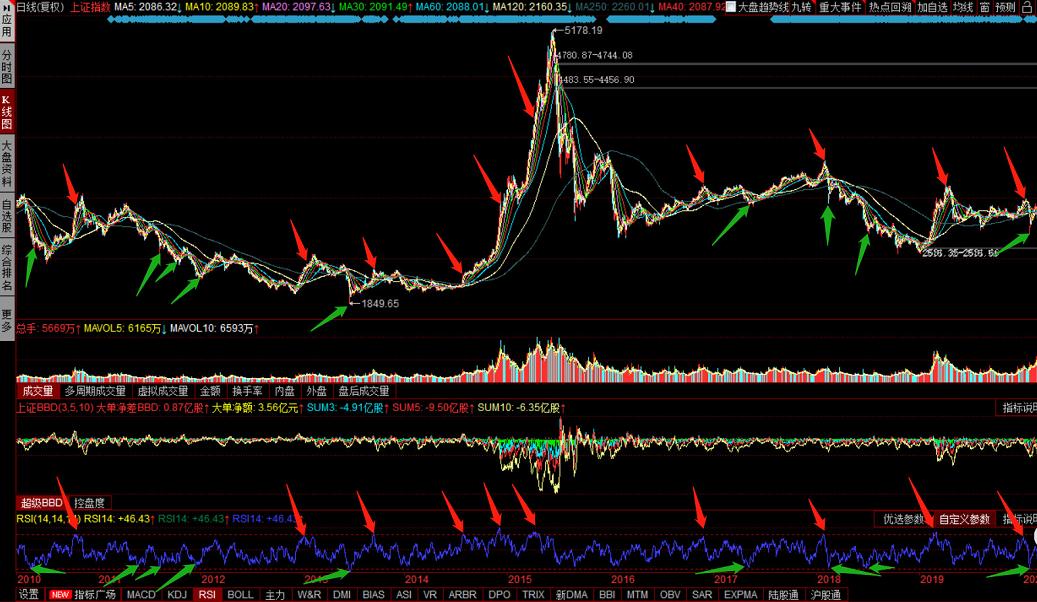Open the 均线 settings button
The width and height of the screenshot is (1037, 602).
pyautogui.click(x=963, y=7)
